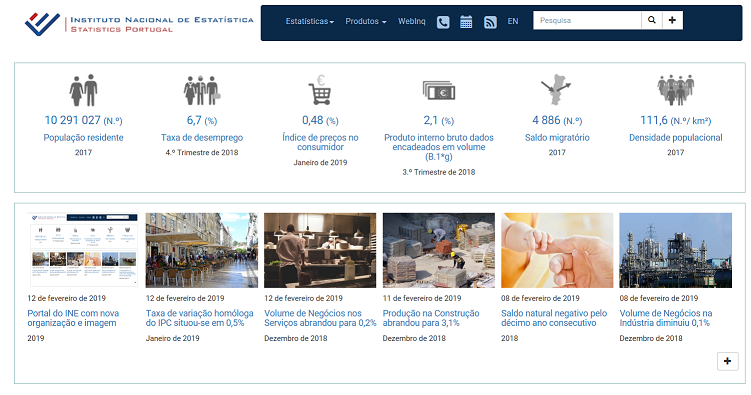Open the RSS feed icon
Image resolution: width=751 pixels, height=395 pixels.
click(490, 22)
